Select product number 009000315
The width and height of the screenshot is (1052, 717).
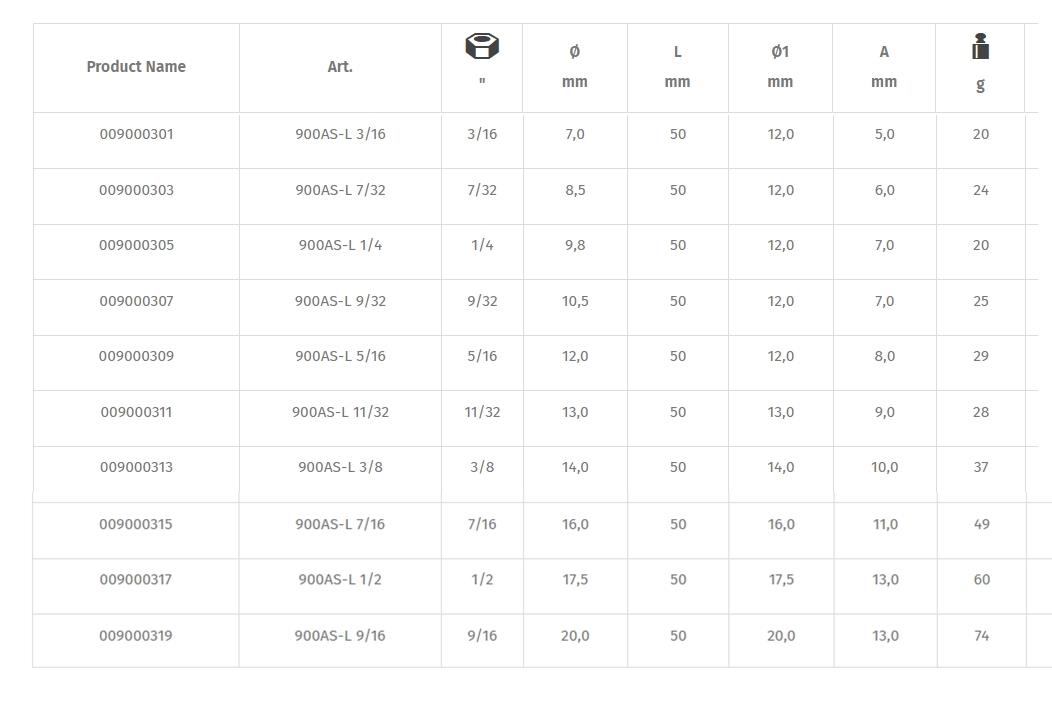click(x=136, y=524)
